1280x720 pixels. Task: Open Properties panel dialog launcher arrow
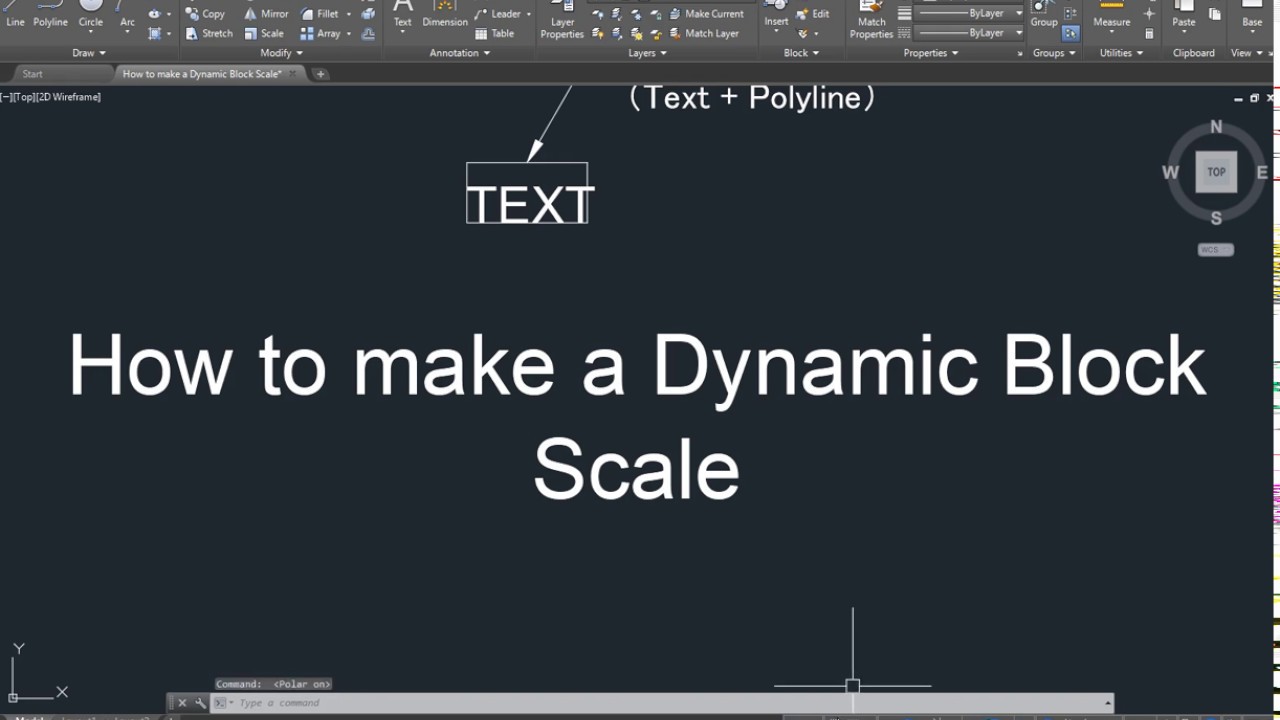click(x=1020, y=53)
